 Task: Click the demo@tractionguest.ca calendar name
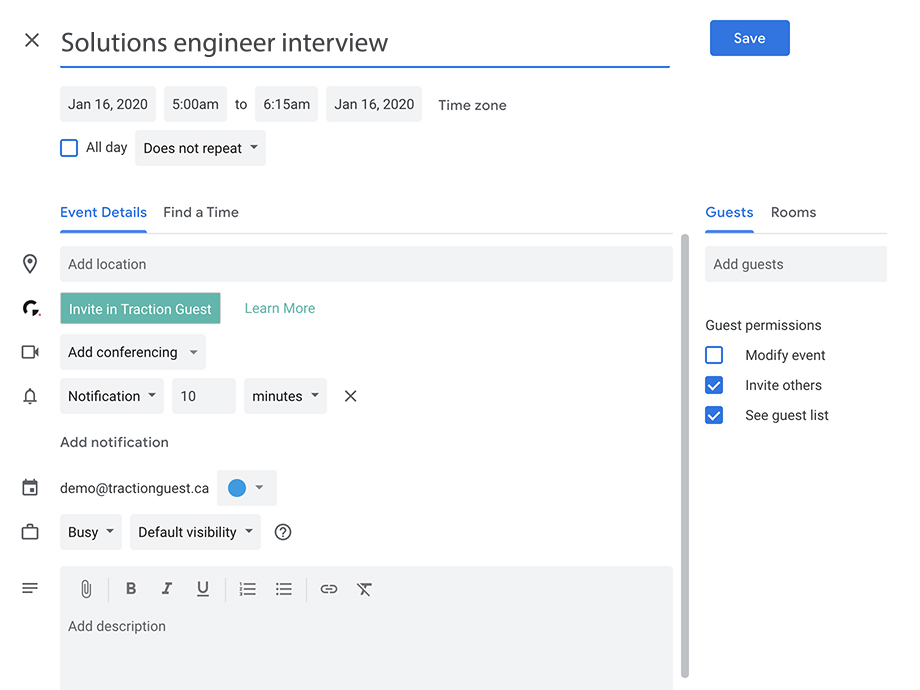[x=134, y=488]
